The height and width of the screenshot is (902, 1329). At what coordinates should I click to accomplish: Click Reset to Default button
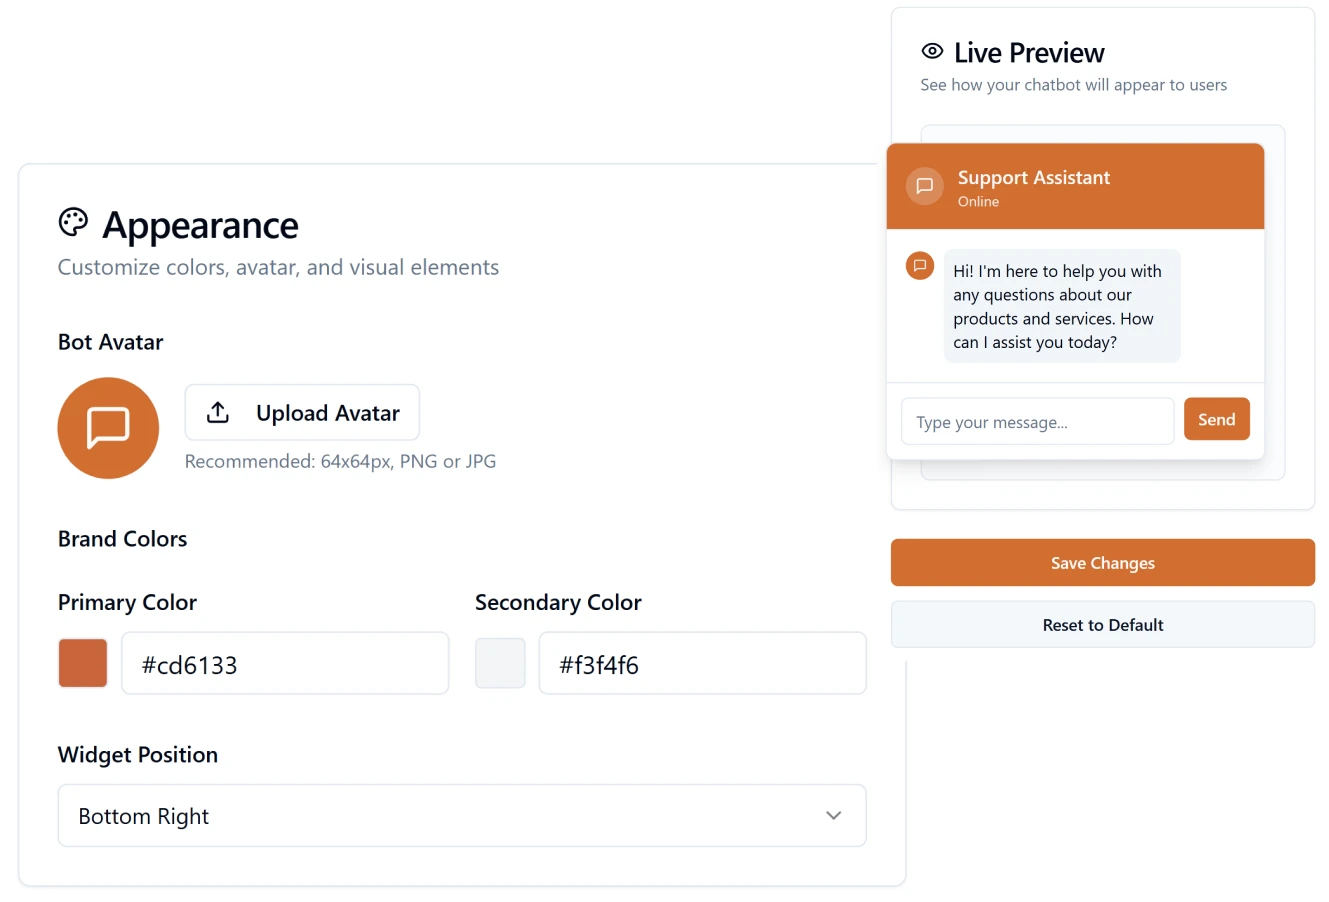coord(1102,625)
